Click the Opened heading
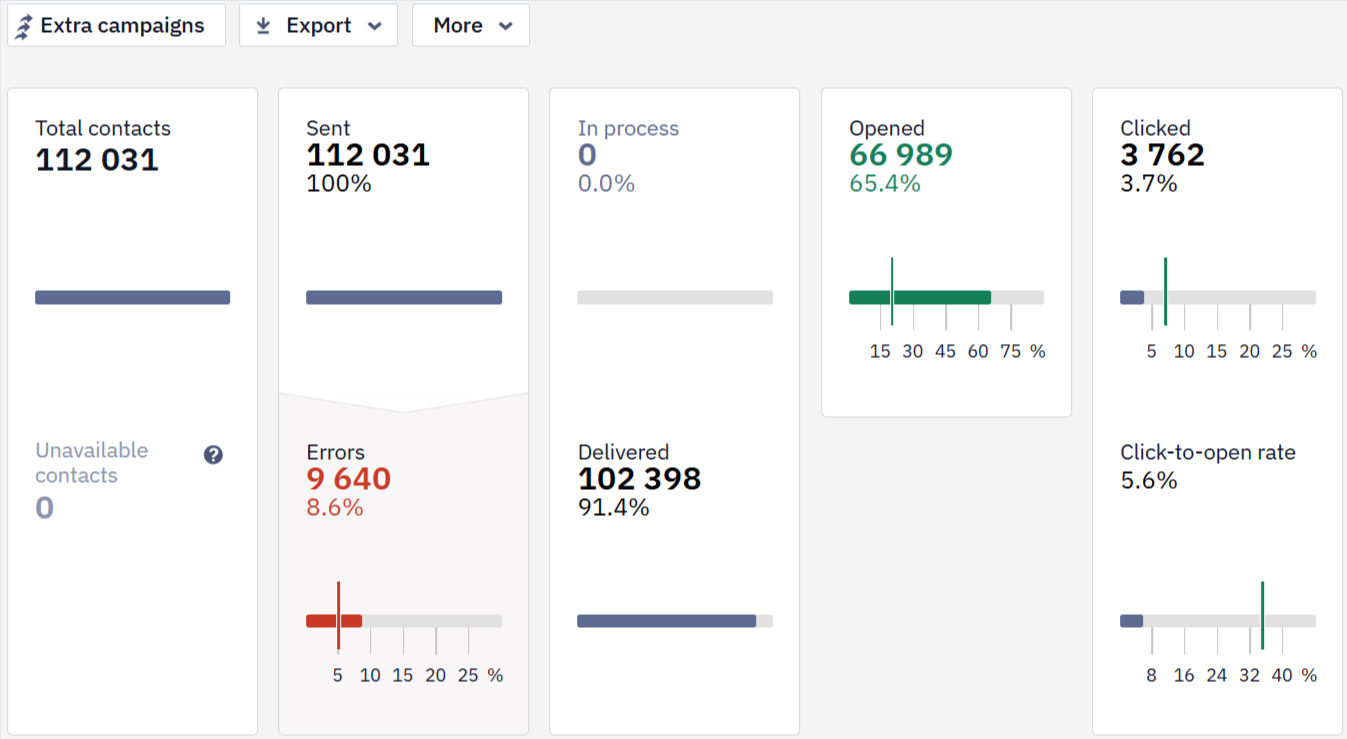The width and height of the screenshot is (1347, 739). pyautogui.click(x=887, y=128)
